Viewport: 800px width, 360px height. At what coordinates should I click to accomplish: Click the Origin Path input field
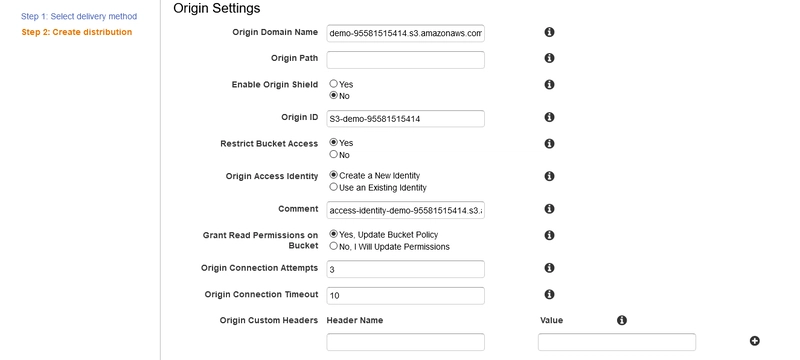pyautogui.click(x=405, y=60)
